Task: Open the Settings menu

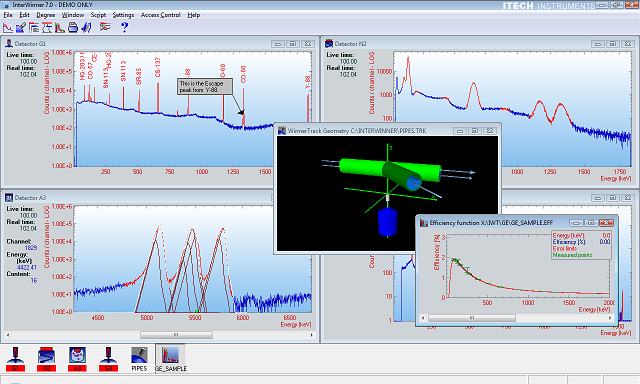Action: point(123,15)
